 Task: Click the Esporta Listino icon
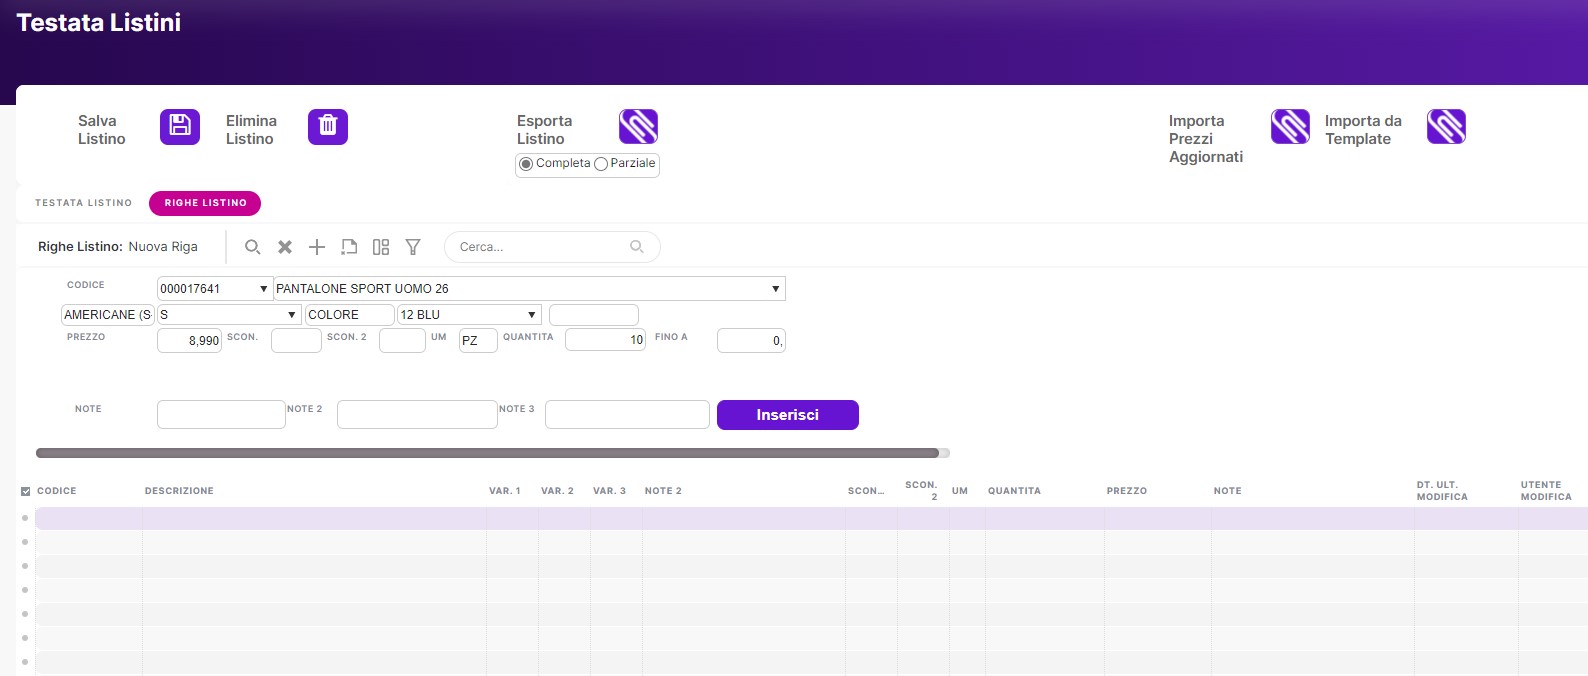point(638,127)
